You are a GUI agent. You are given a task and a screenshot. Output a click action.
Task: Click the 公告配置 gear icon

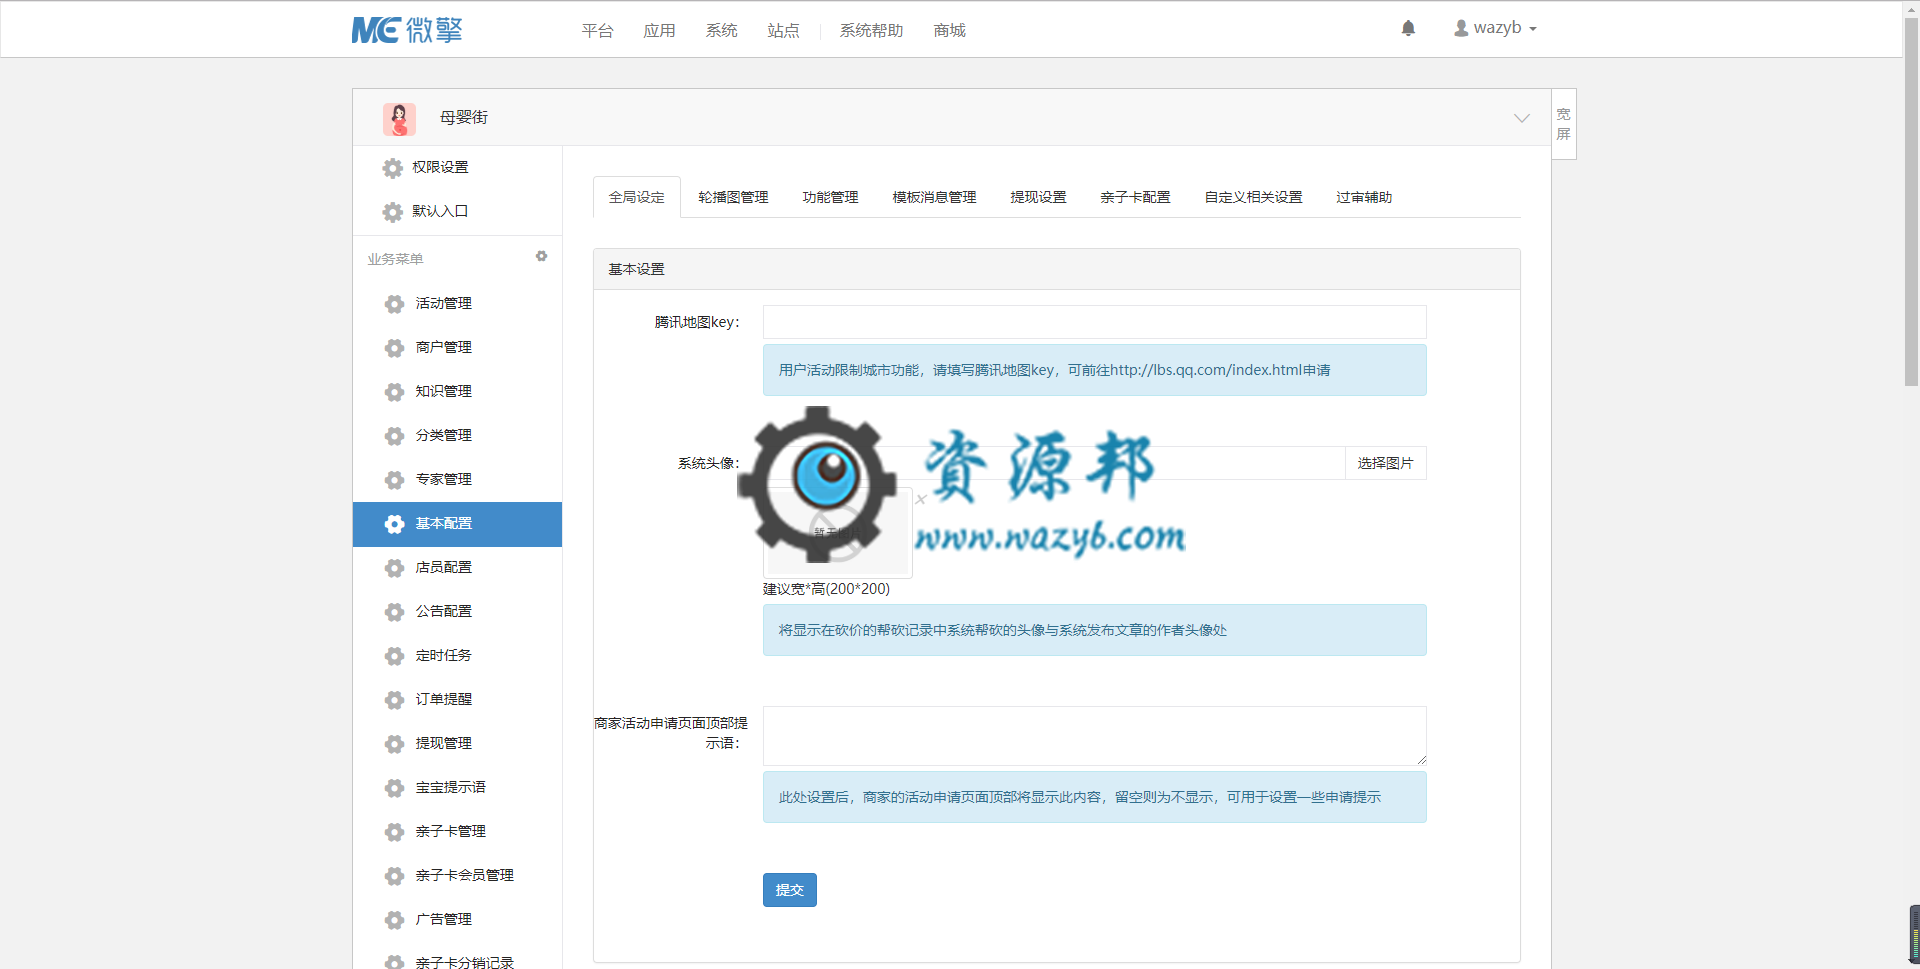click(x=395, y=612)
